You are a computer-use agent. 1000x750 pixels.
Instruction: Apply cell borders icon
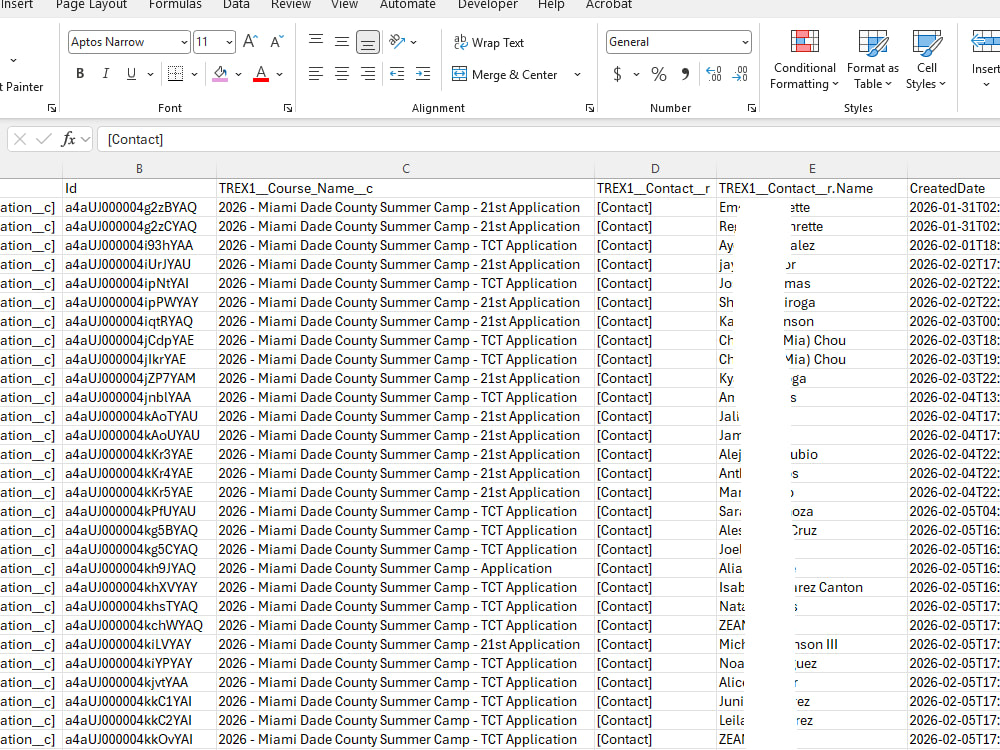click(x=175, y=74)
